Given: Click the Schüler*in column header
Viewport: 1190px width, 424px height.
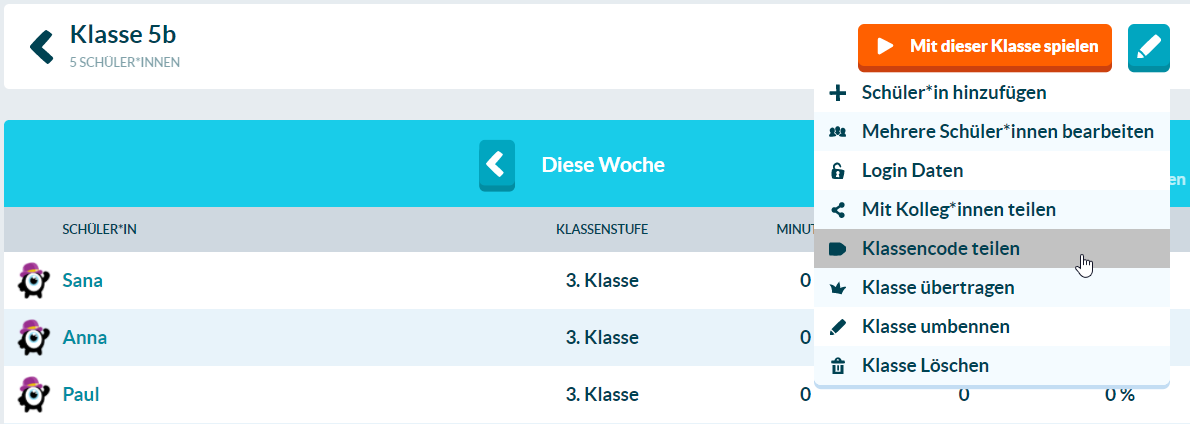Looking at the screenshot, I should click(x=99, y=230).
